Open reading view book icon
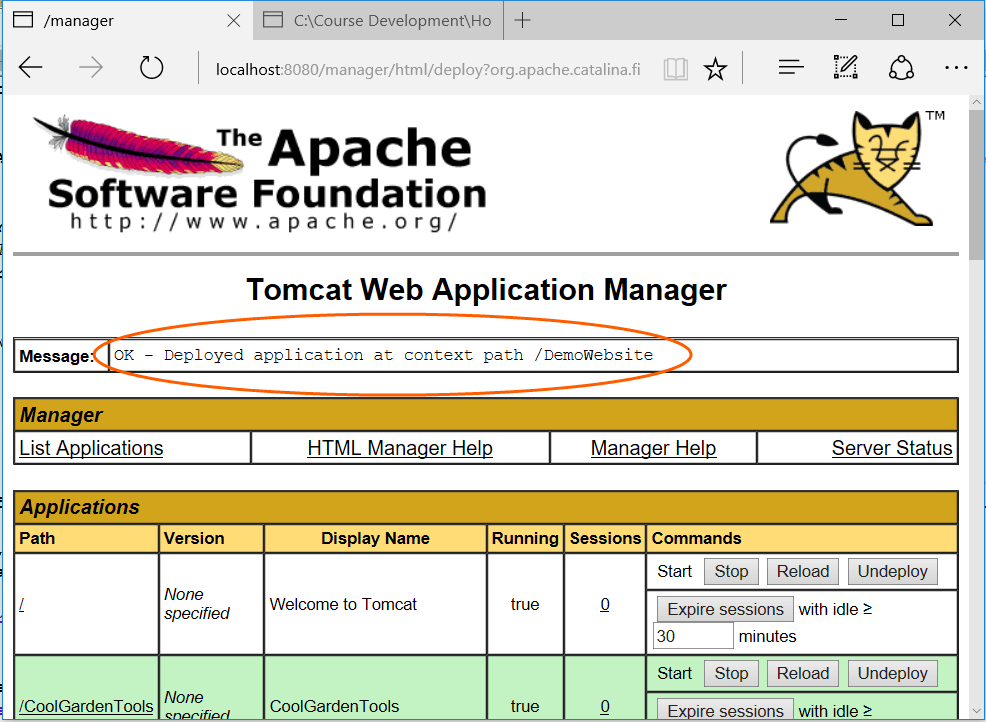This screenshot has width=986, height=722. (x=676, y=69)
